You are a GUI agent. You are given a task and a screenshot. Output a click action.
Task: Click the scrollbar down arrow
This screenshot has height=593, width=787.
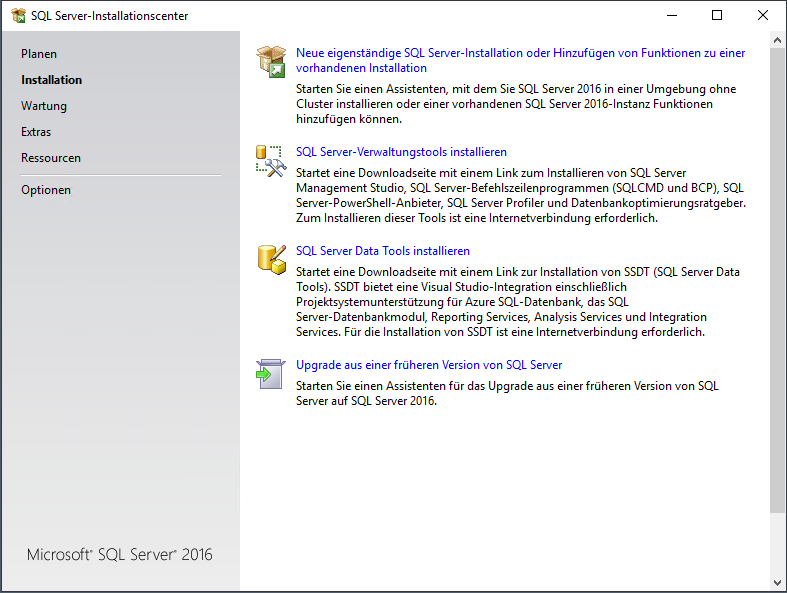(778, 583)
